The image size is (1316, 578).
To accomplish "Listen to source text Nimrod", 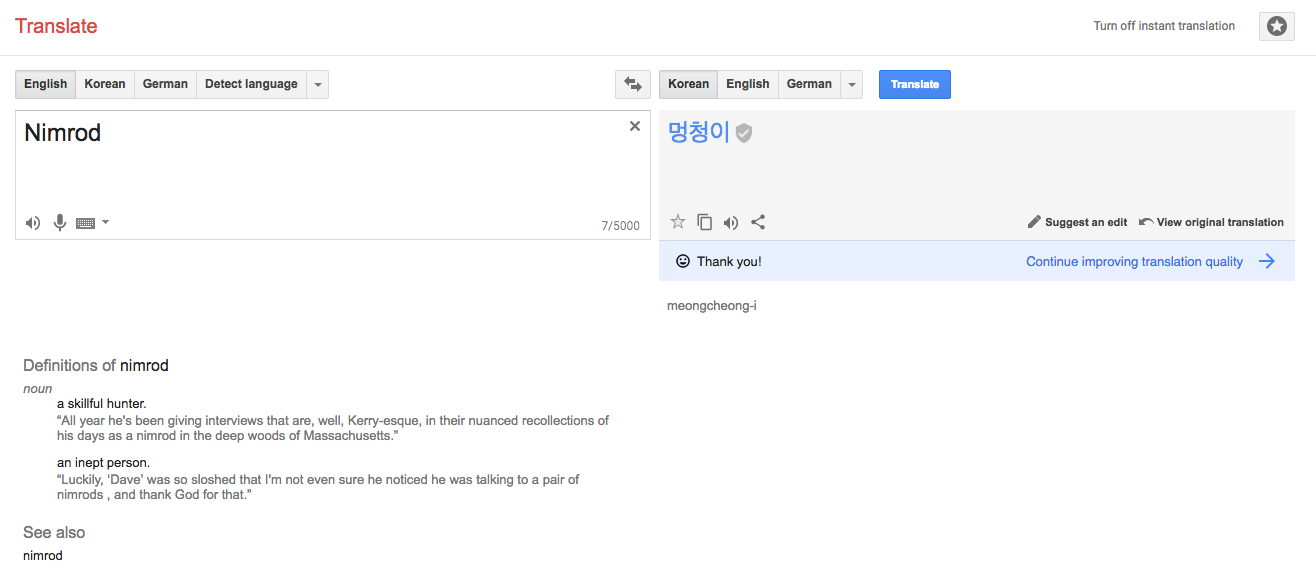I will tap(33, 223).
